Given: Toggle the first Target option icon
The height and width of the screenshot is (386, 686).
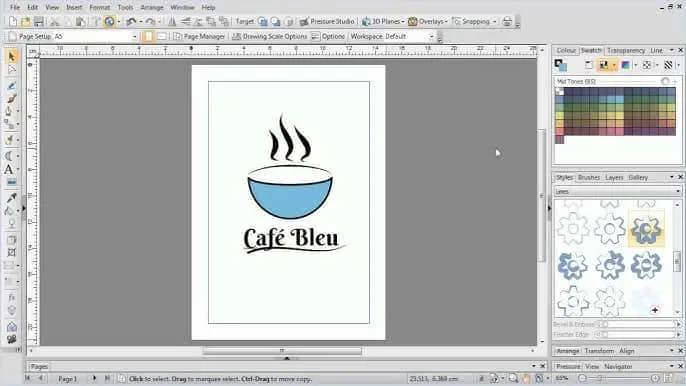Looking at the screenshot, I should (262, 21).
